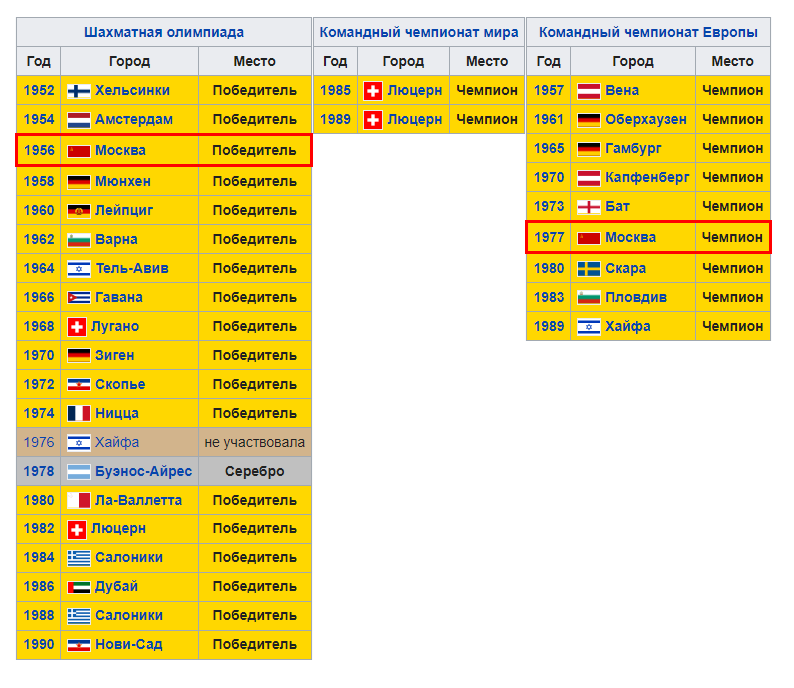Open Командный чемпионат Европы header link
Screen dimensions: 794x688
(648, 32)
